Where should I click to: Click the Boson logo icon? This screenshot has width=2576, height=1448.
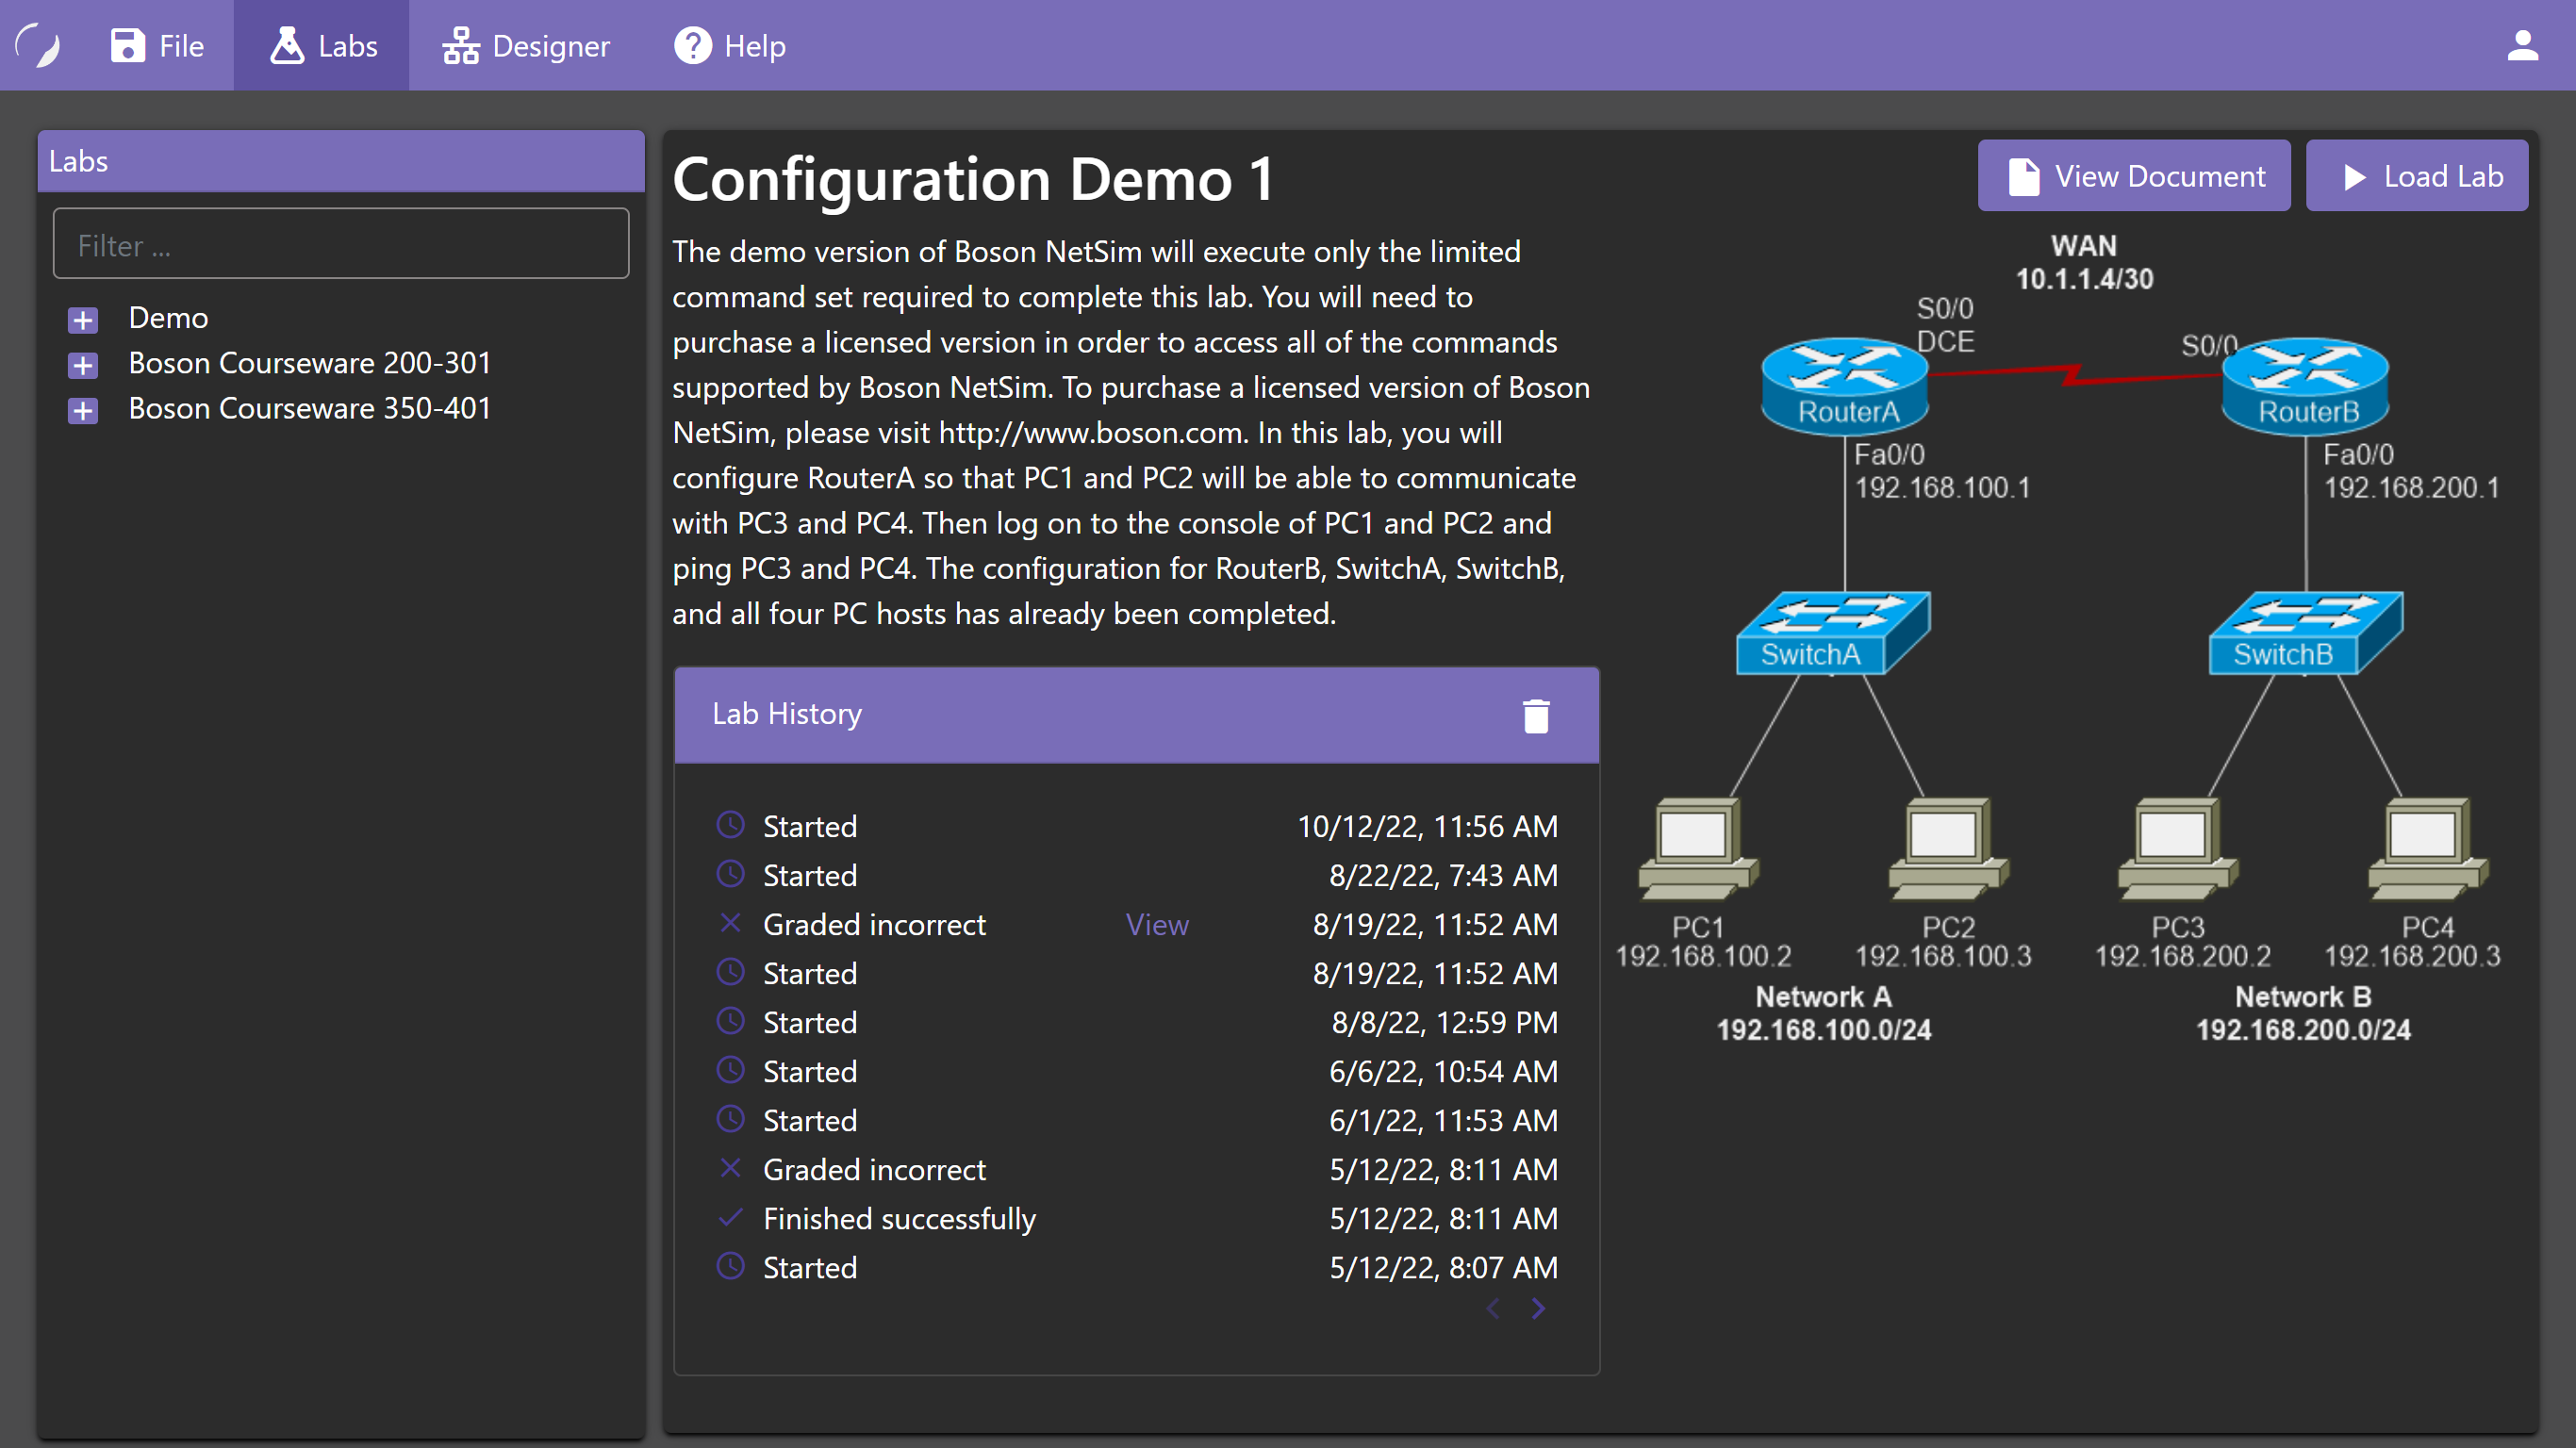click(x=38, y=45)
